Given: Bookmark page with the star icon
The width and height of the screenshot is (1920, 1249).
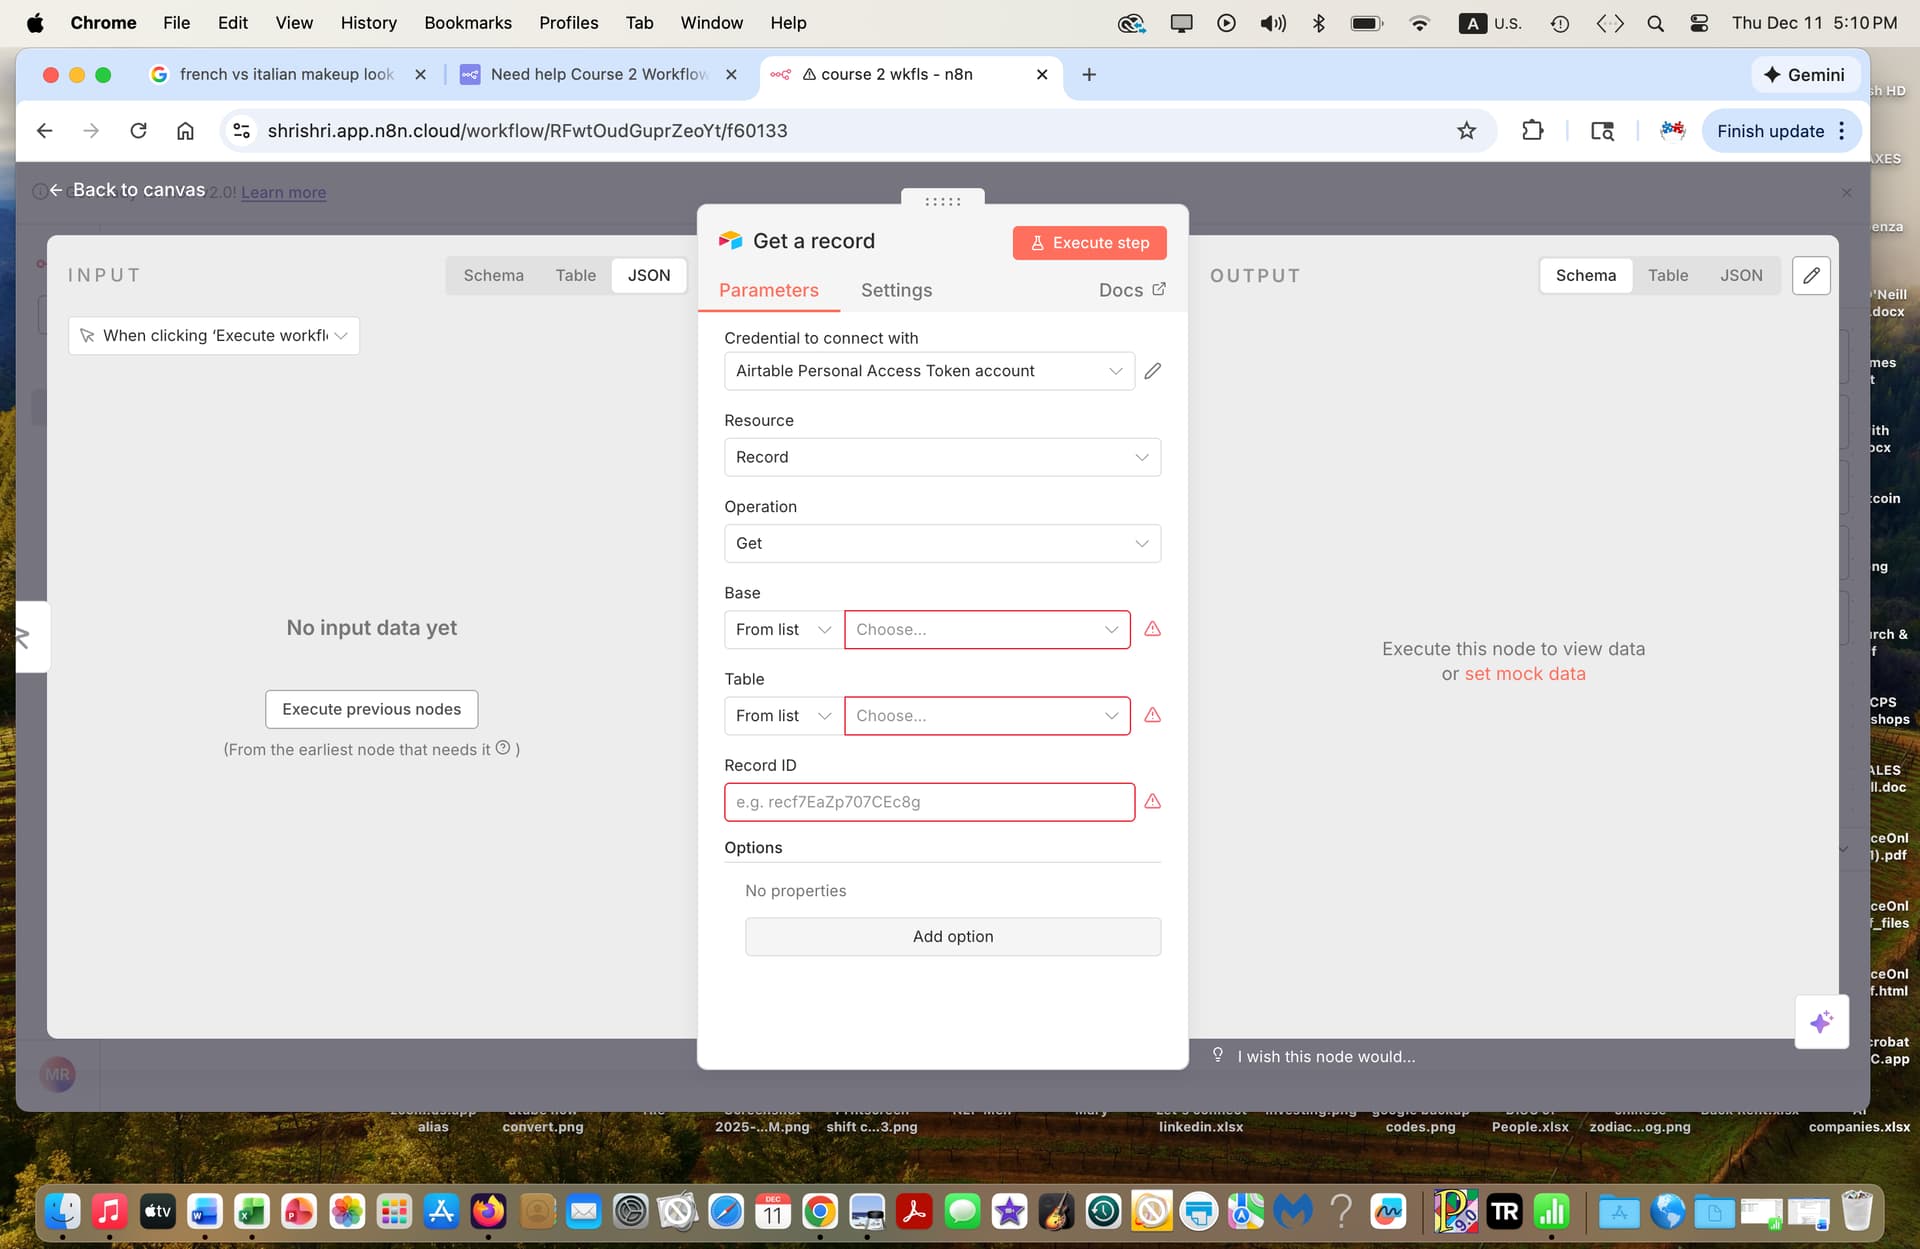Looking at the screenshot, I should click(1466, 131).
